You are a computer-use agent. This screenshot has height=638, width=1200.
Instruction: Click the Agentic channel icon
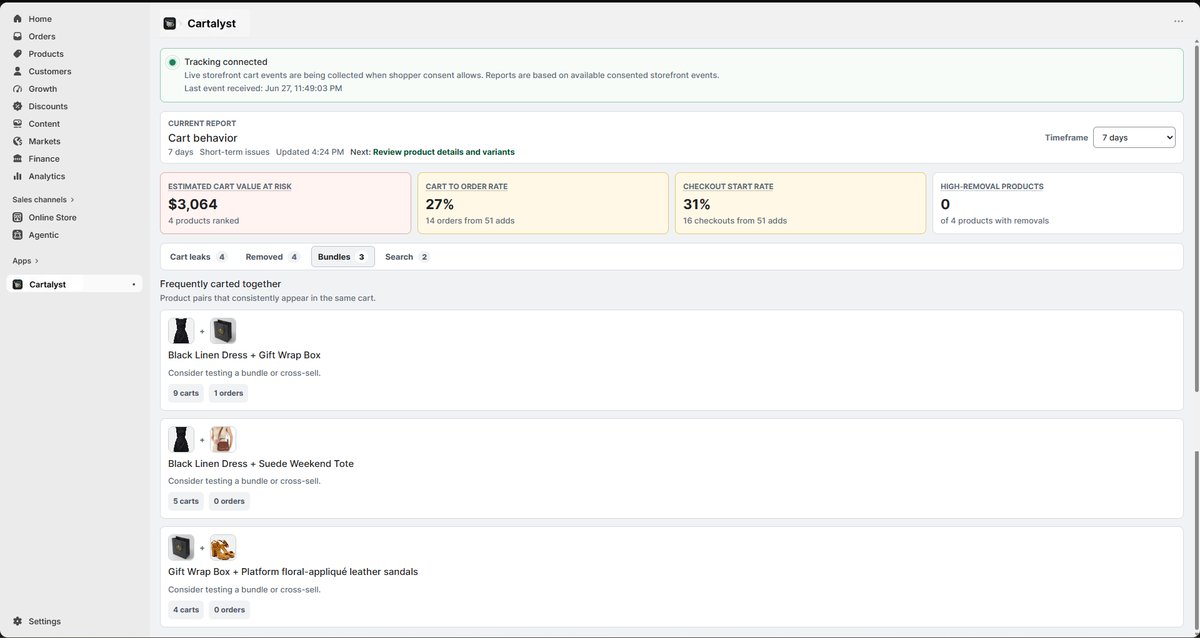click(x=18, y=235)
